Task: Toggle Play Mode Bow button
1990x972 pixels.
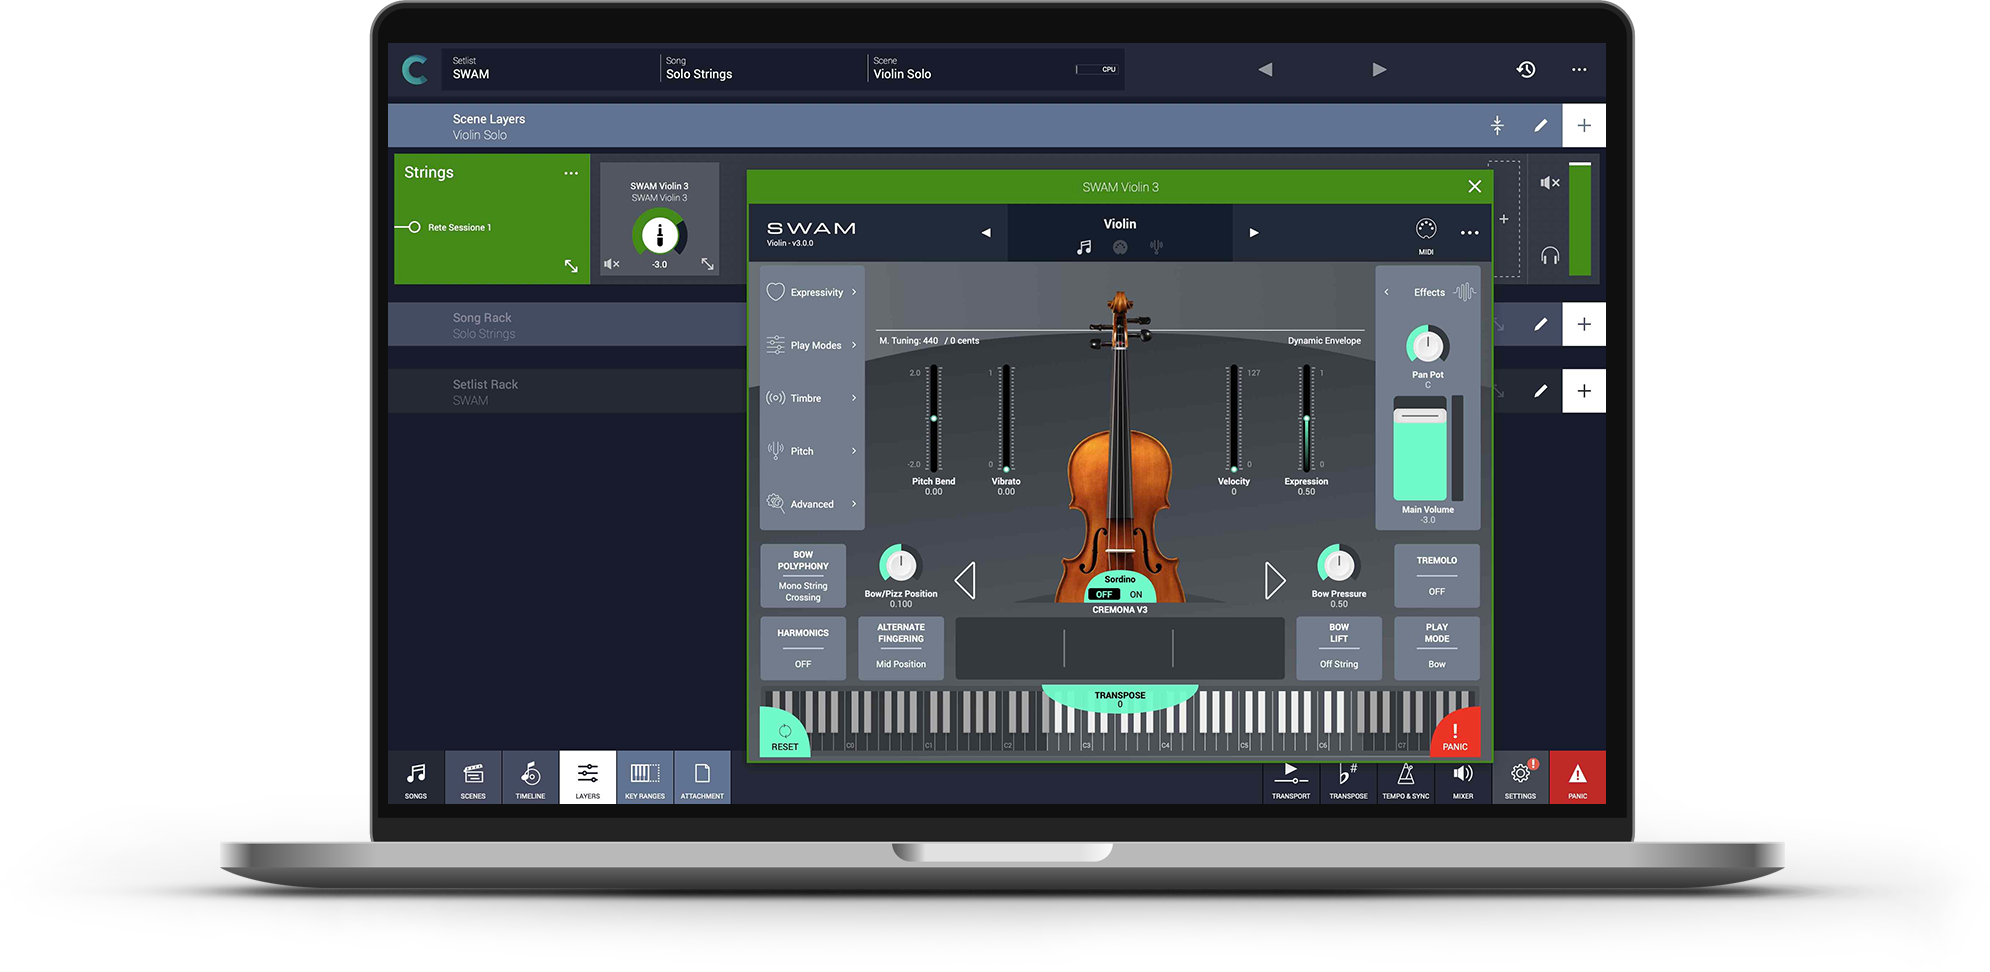Action: (x=1437, y=648)
